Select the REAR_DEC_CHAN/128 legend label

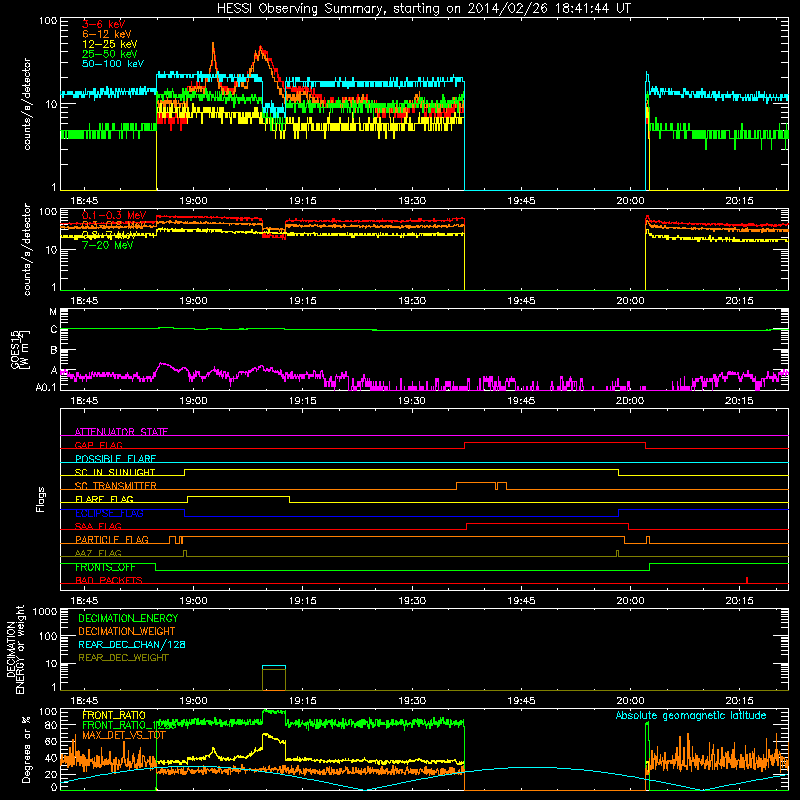[x=132, y=644]
